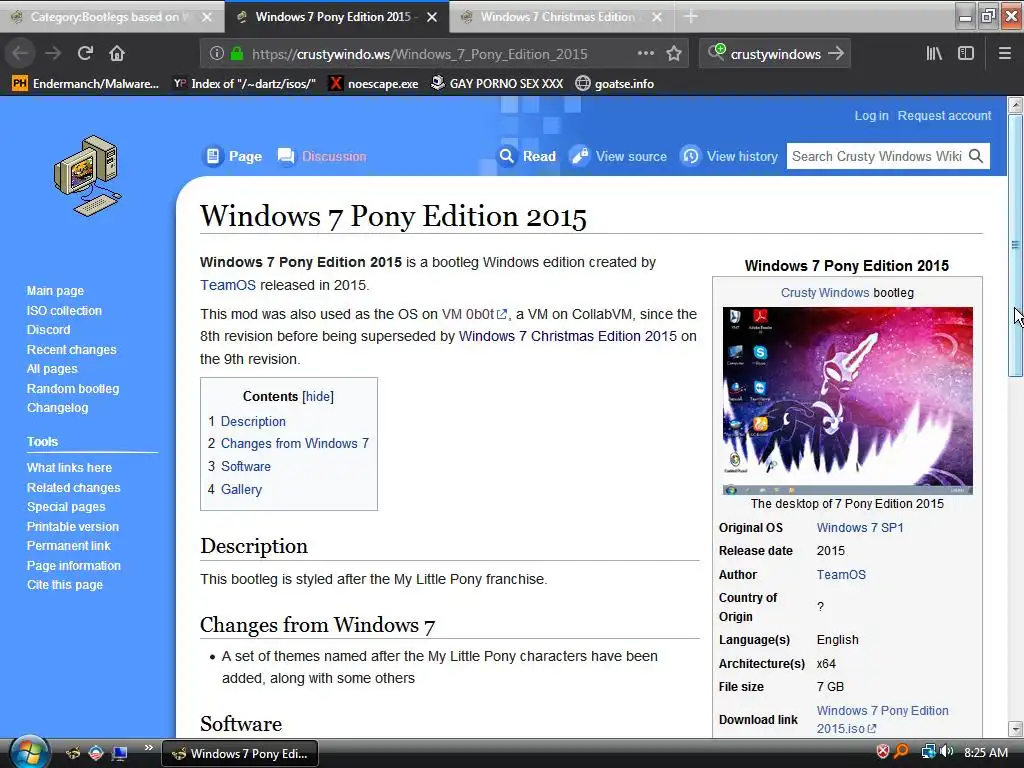Click the Windows 7 Pony Edi... taskbar button
Viewport: 1024px width, 768px height.
point(239,754)
